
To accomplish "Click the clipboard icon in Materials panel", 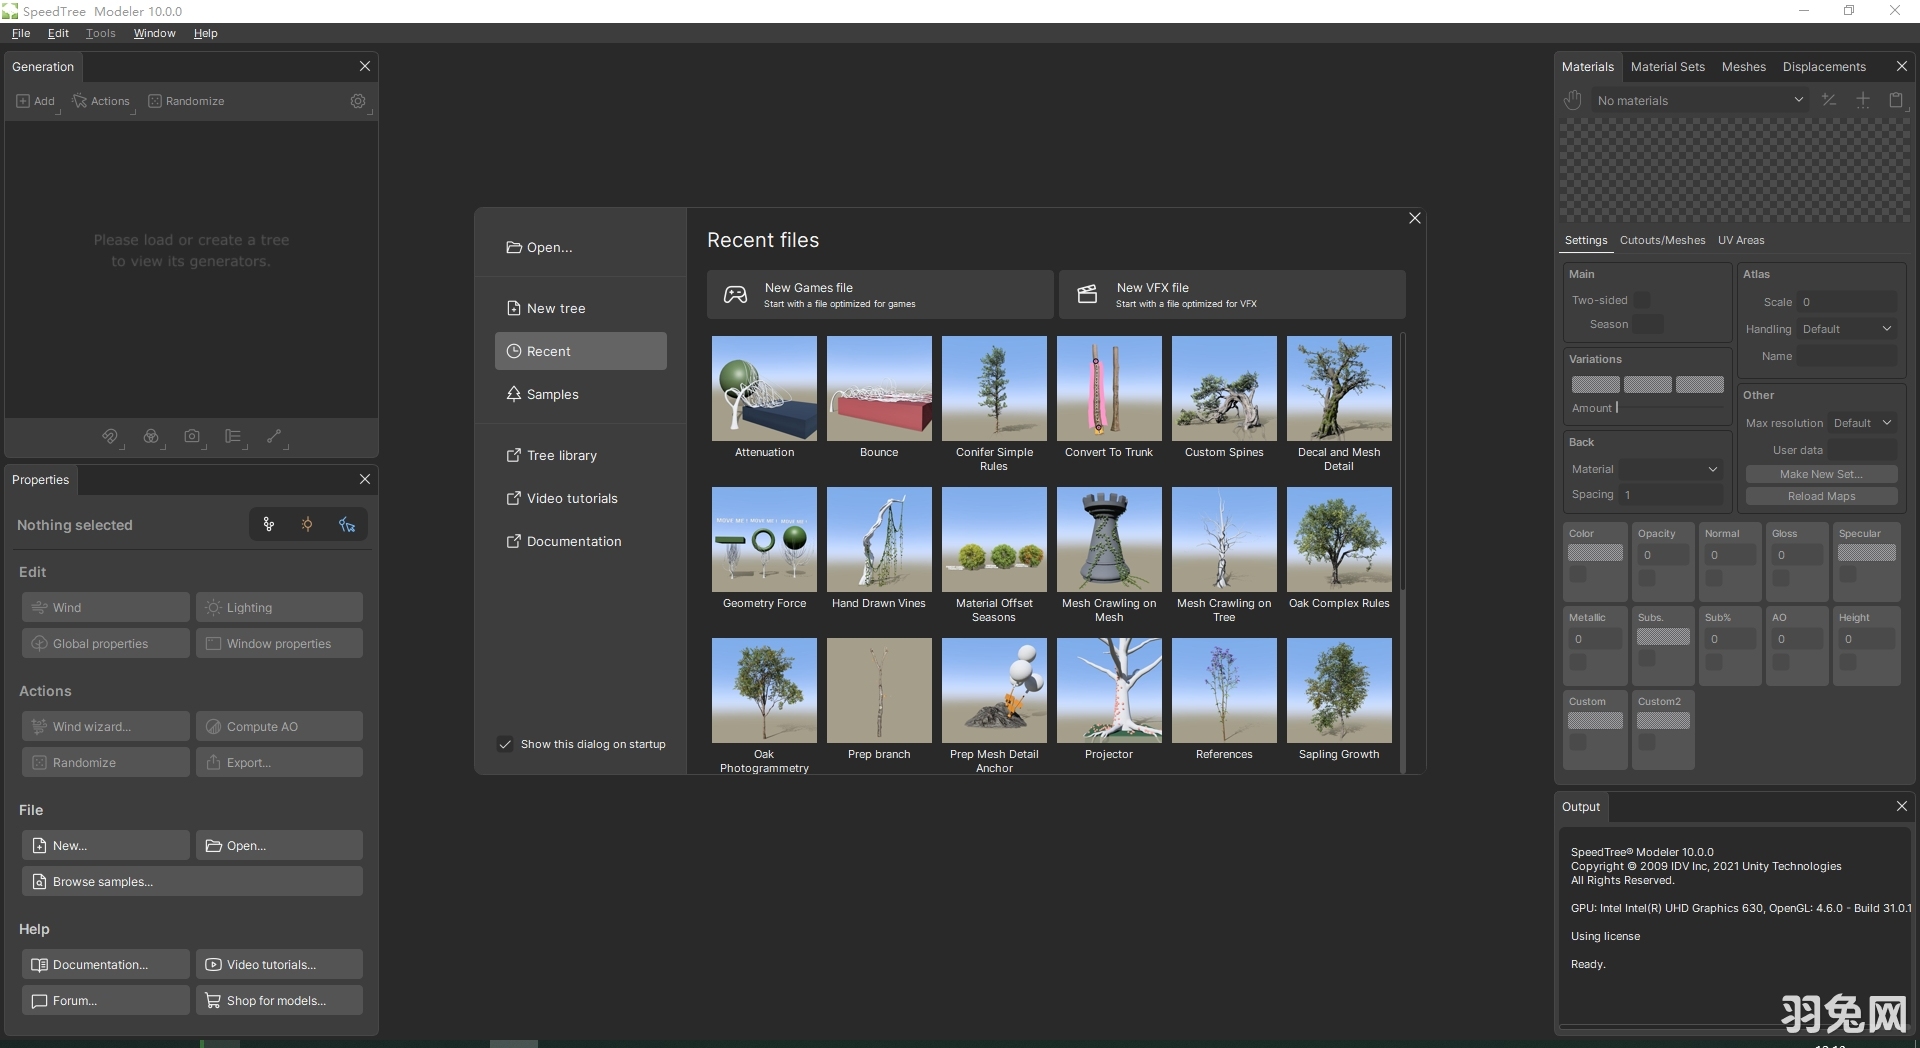I will pyautogui.click(x=1897, y=99).
